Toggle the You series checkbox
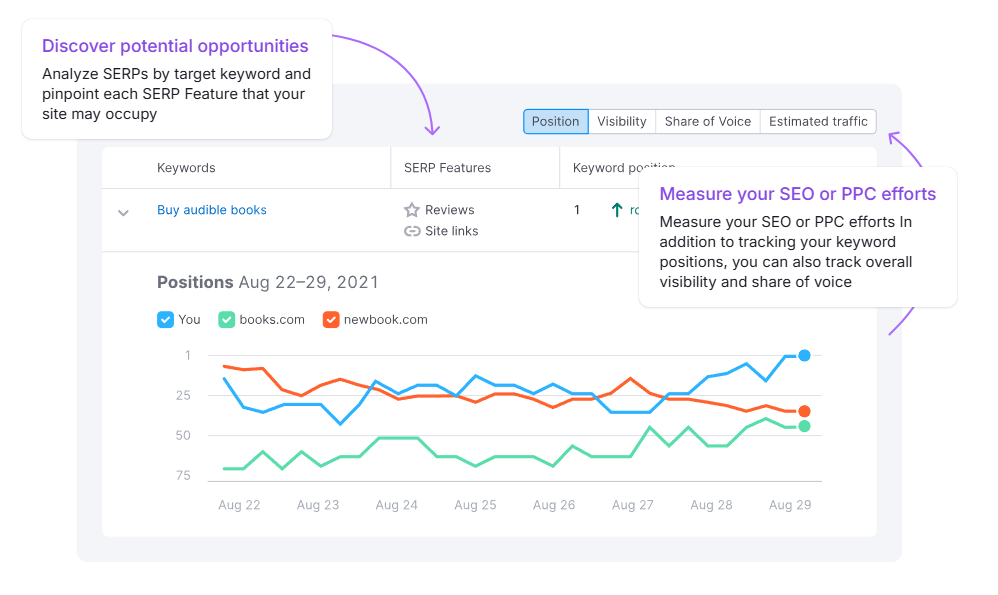This screenshot has width=998, height=595. (166, 320)
